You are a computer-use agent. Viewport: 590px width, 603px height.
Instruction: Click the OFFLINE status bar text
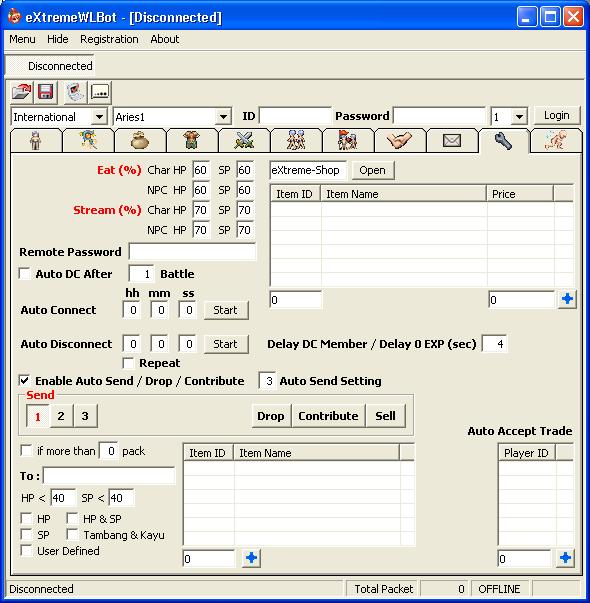pos(499,589)
